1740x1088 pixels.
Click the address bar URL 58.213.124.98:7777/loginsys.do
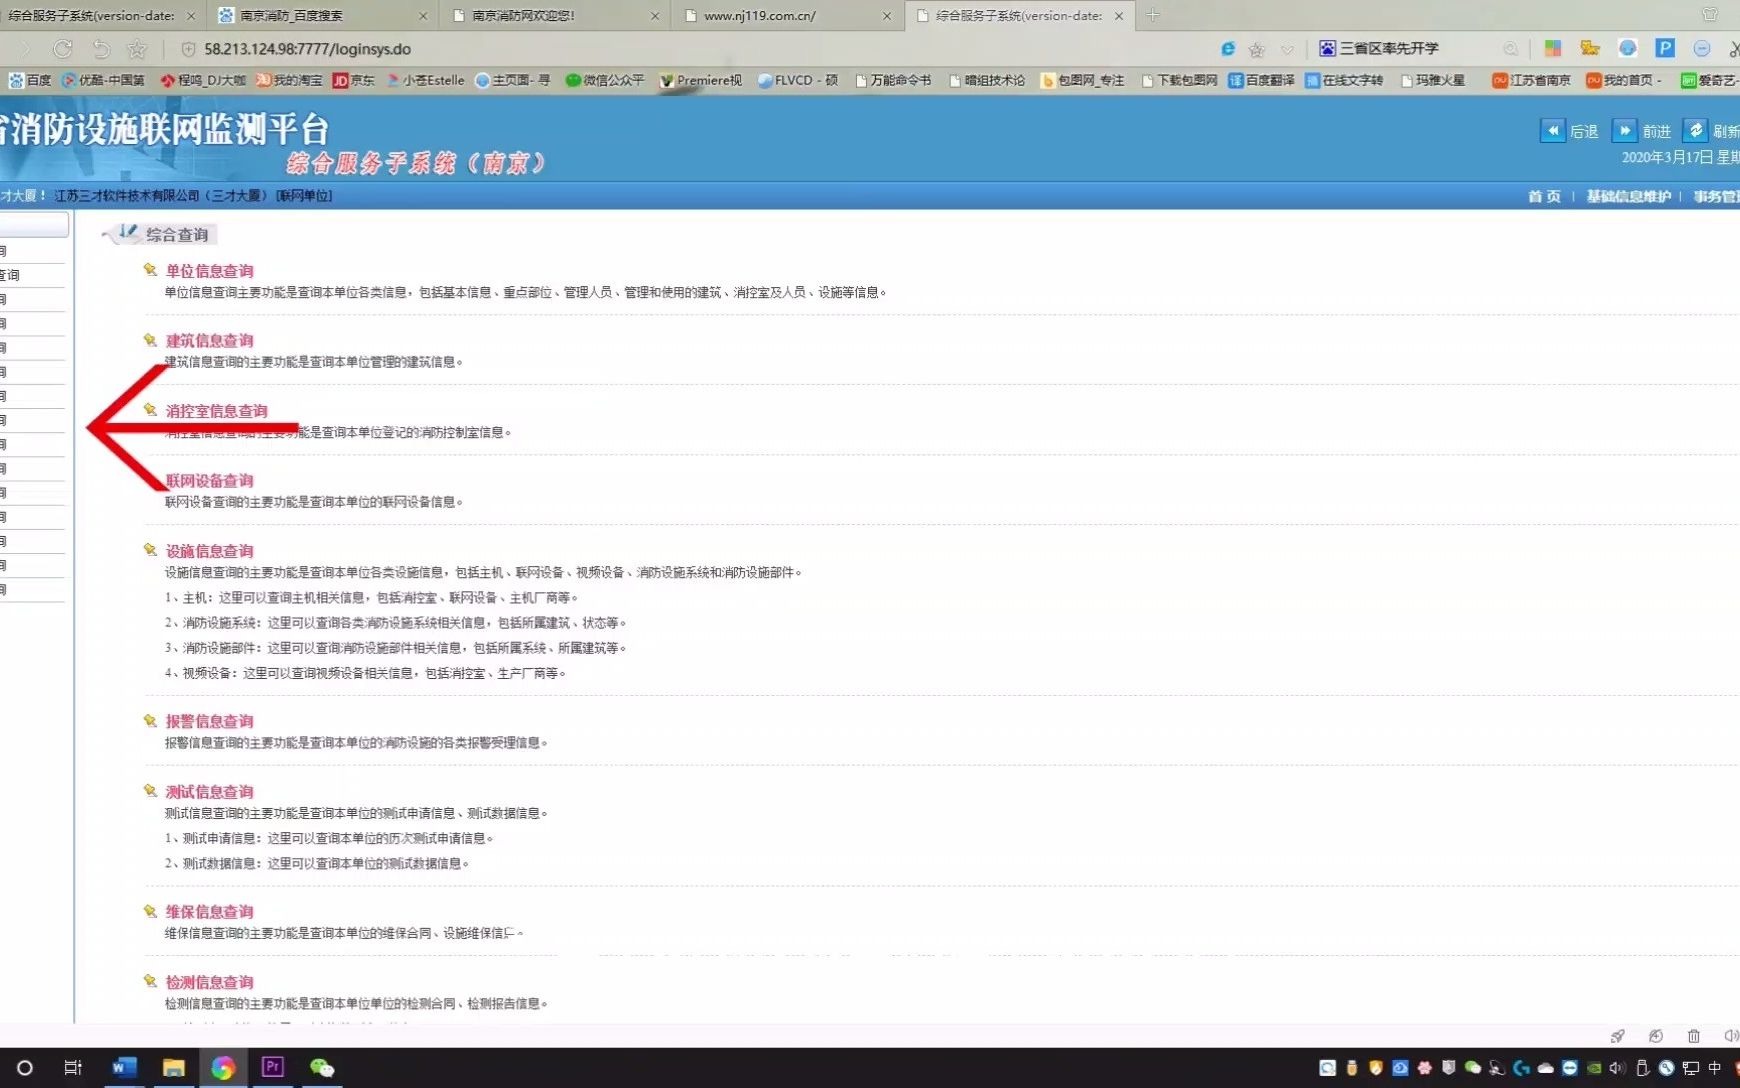click(307, 49)
